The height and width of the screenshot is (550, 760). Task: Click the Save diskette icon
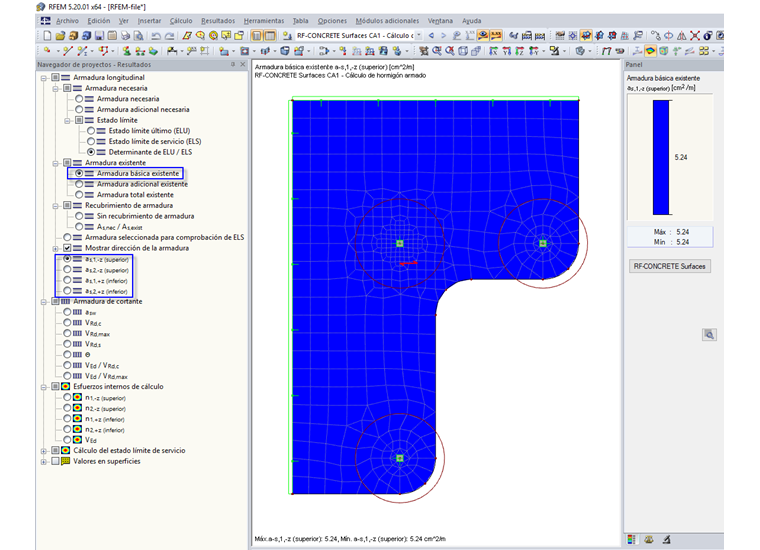[x=99, y=35]
